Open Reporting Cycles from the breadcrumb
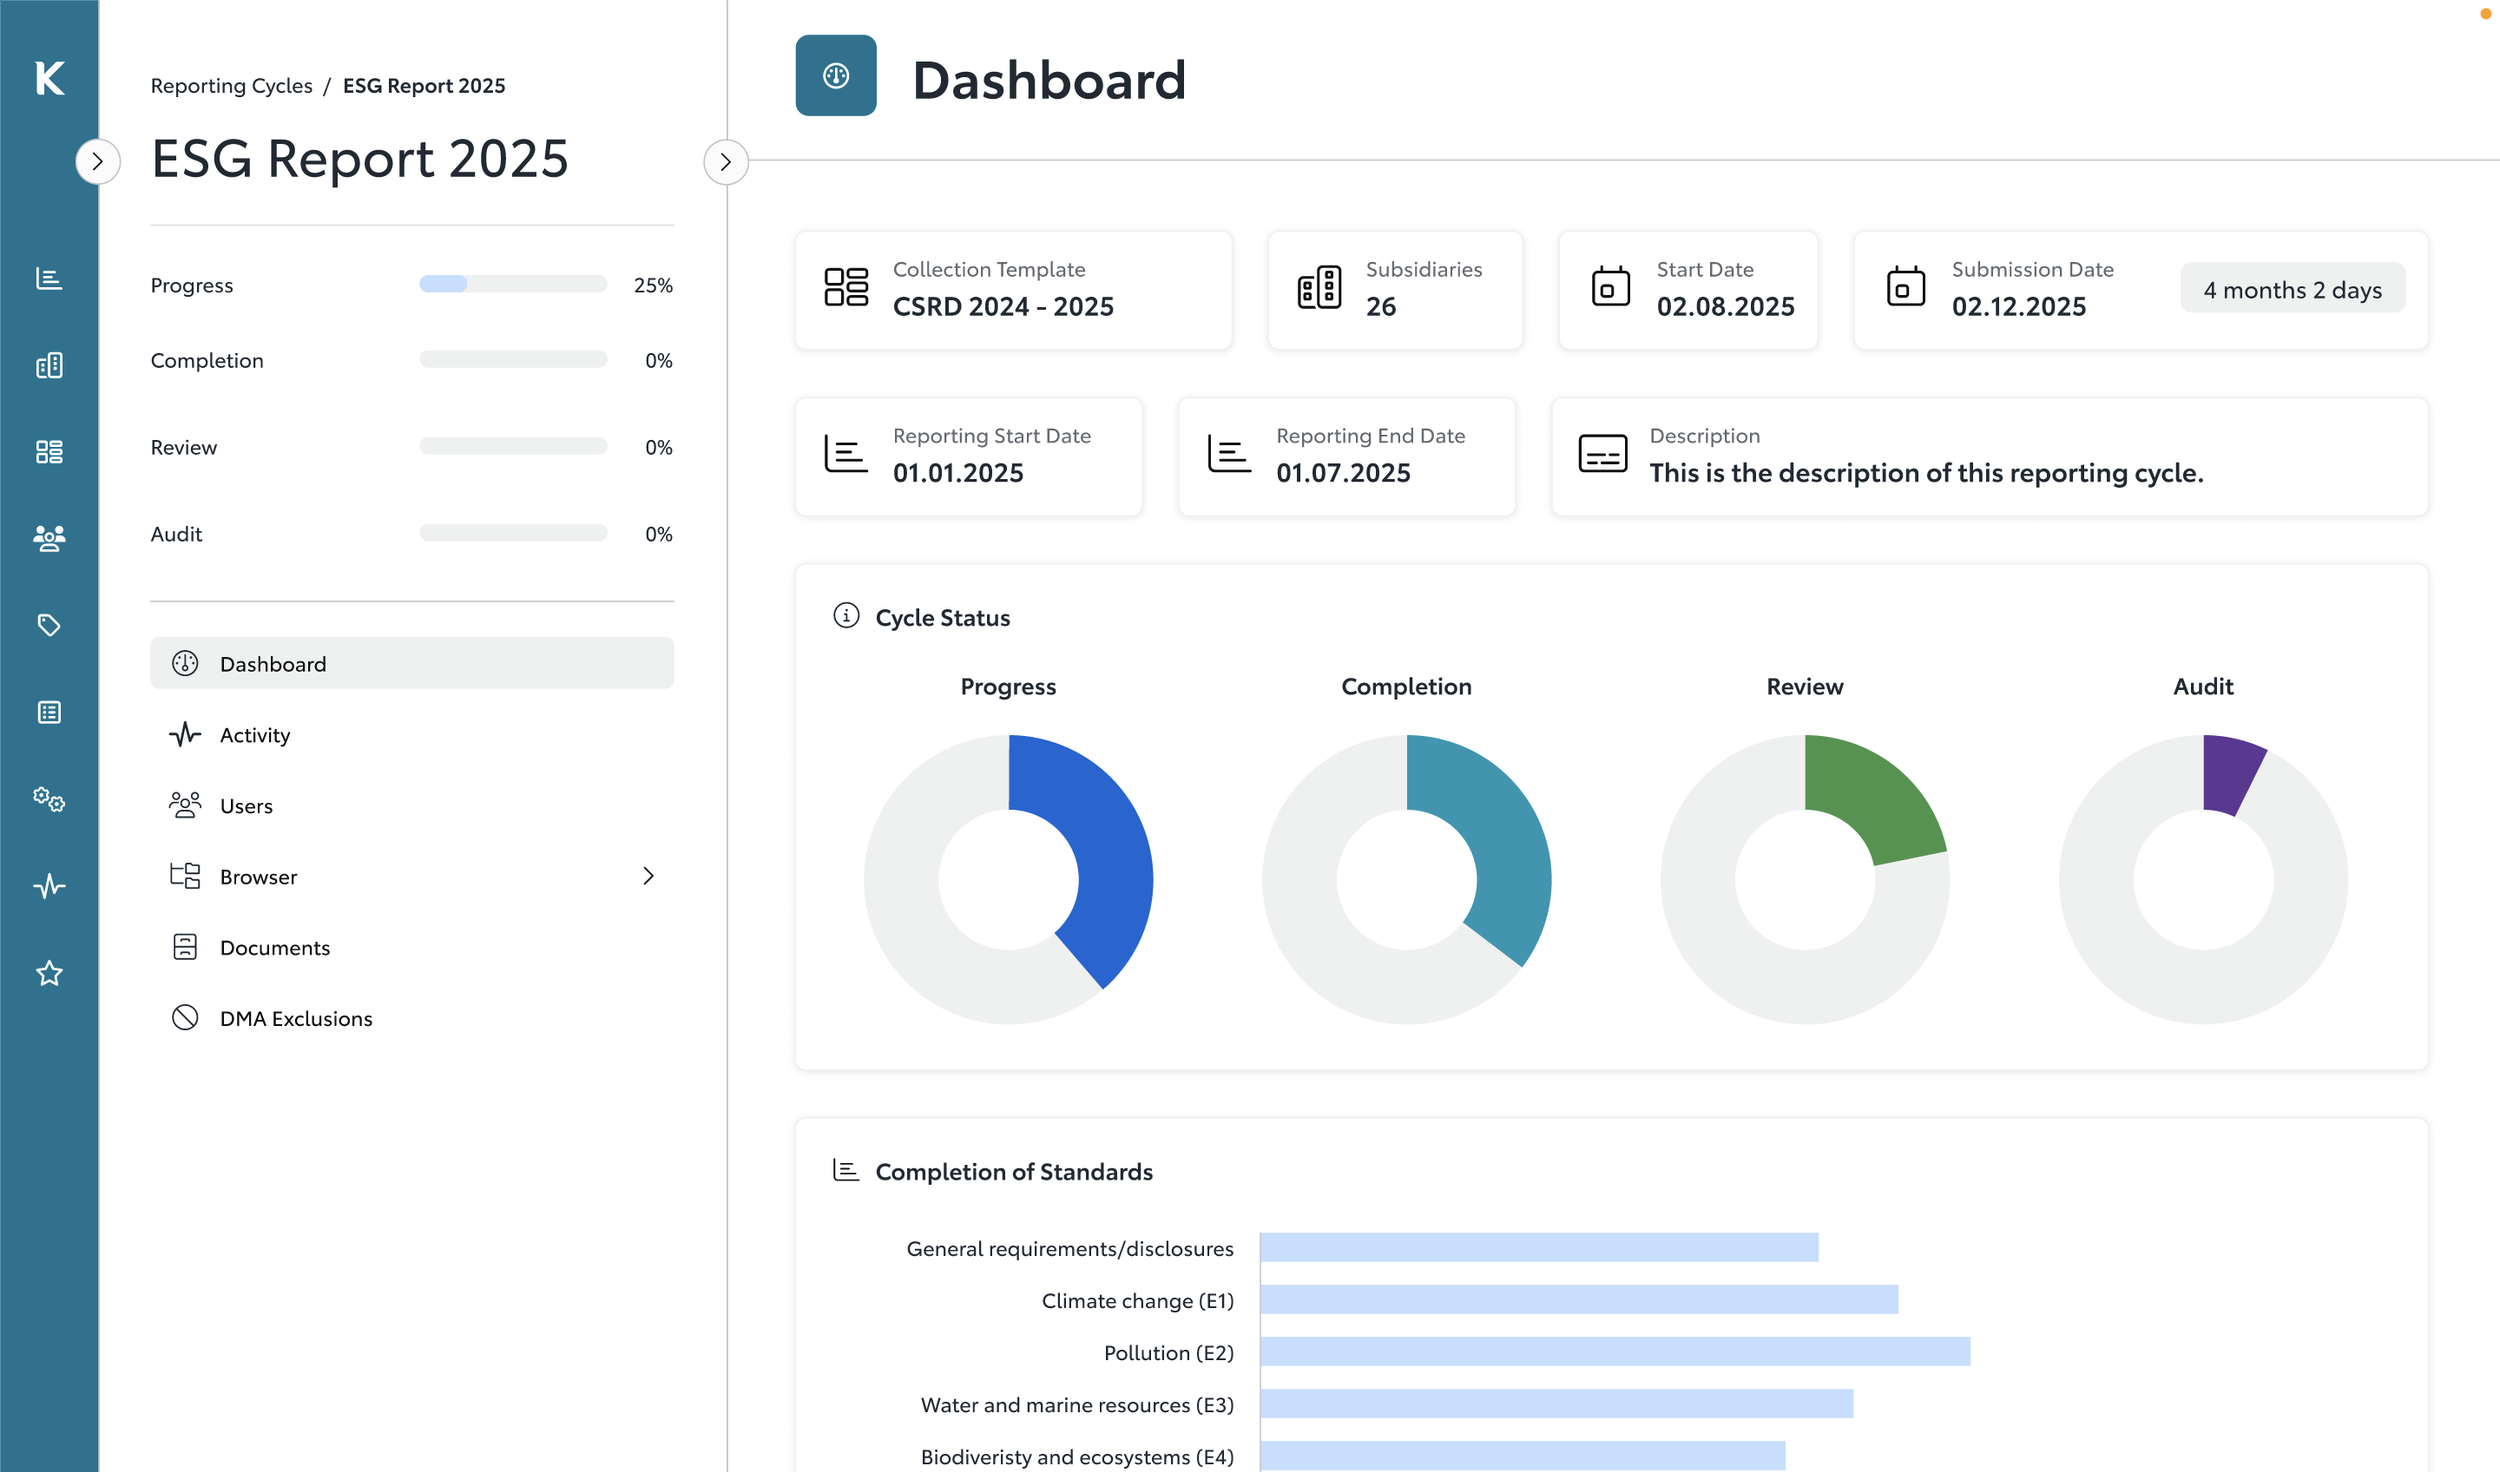The height and width of the screenshot is (1472, 2500). 232,85
